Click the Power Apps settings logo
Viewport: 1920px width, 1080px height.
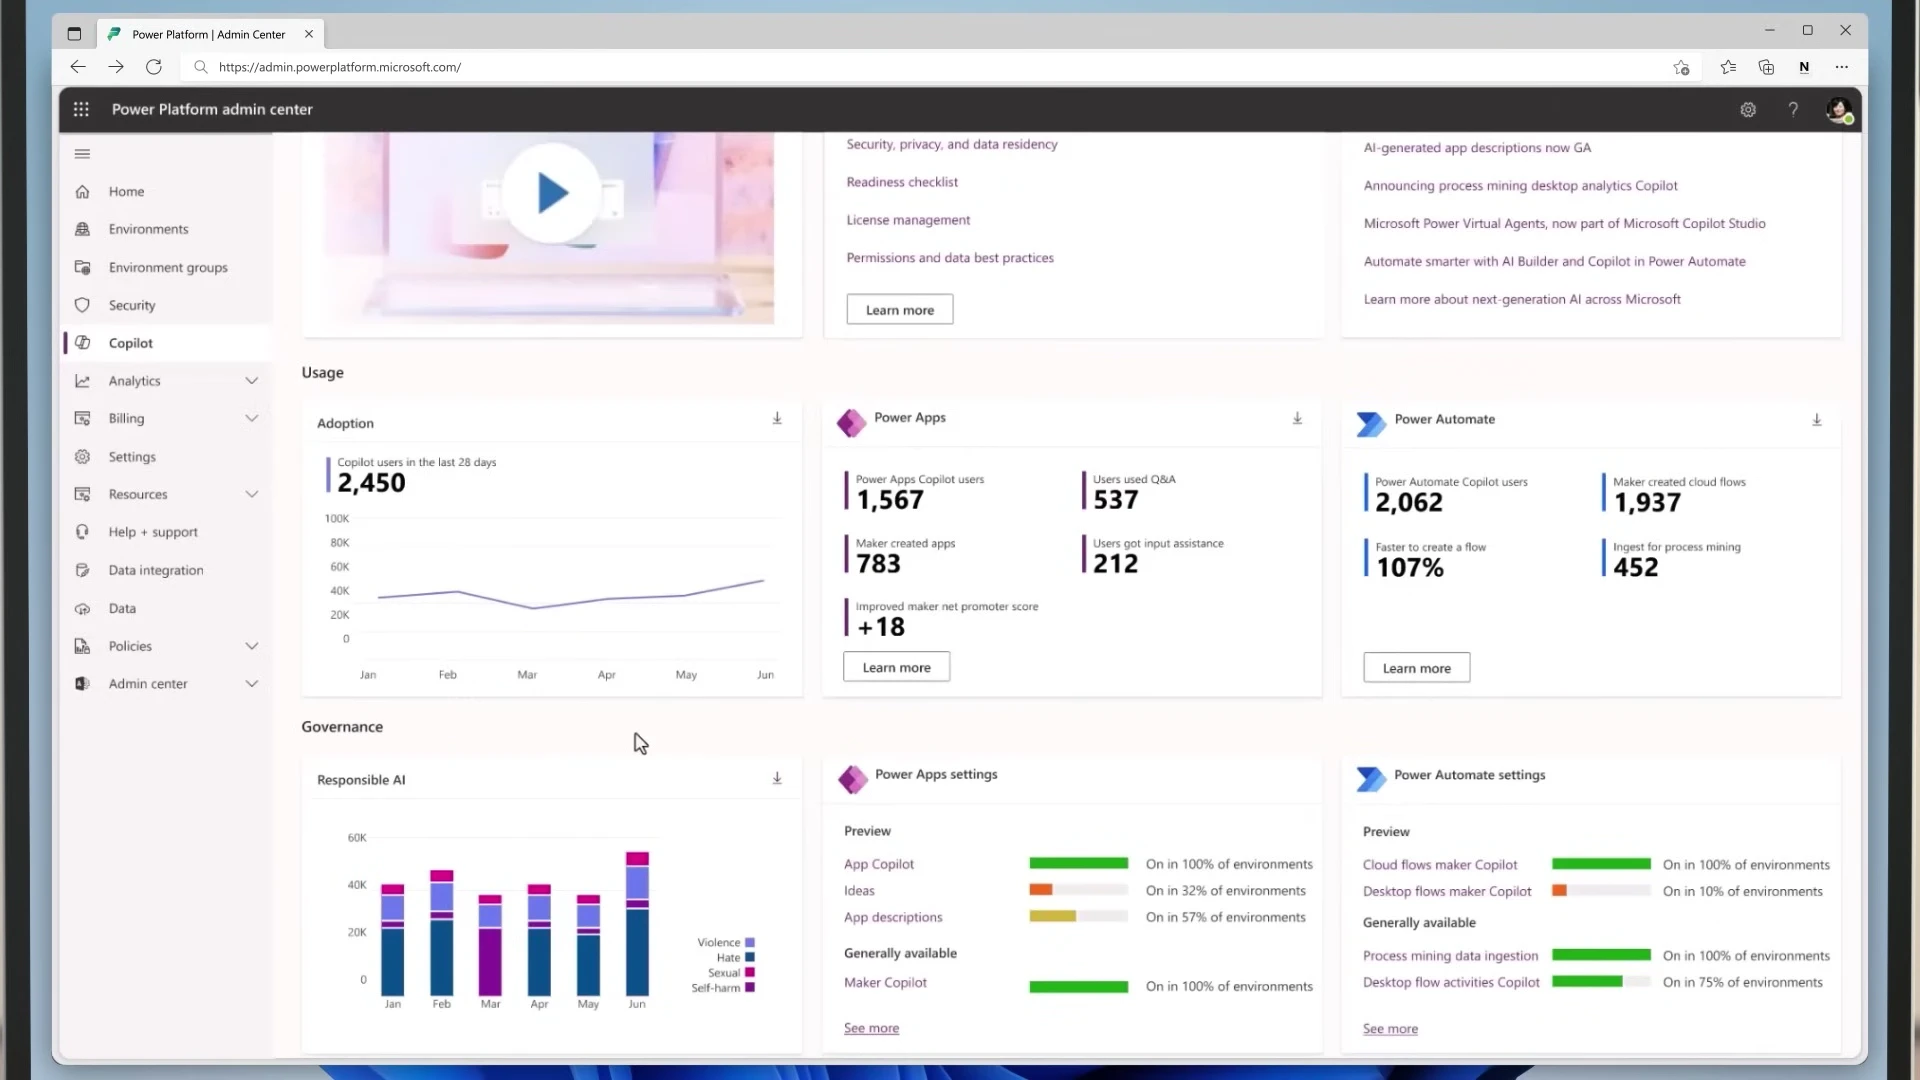pyautogui.click(x=852, y=780)
